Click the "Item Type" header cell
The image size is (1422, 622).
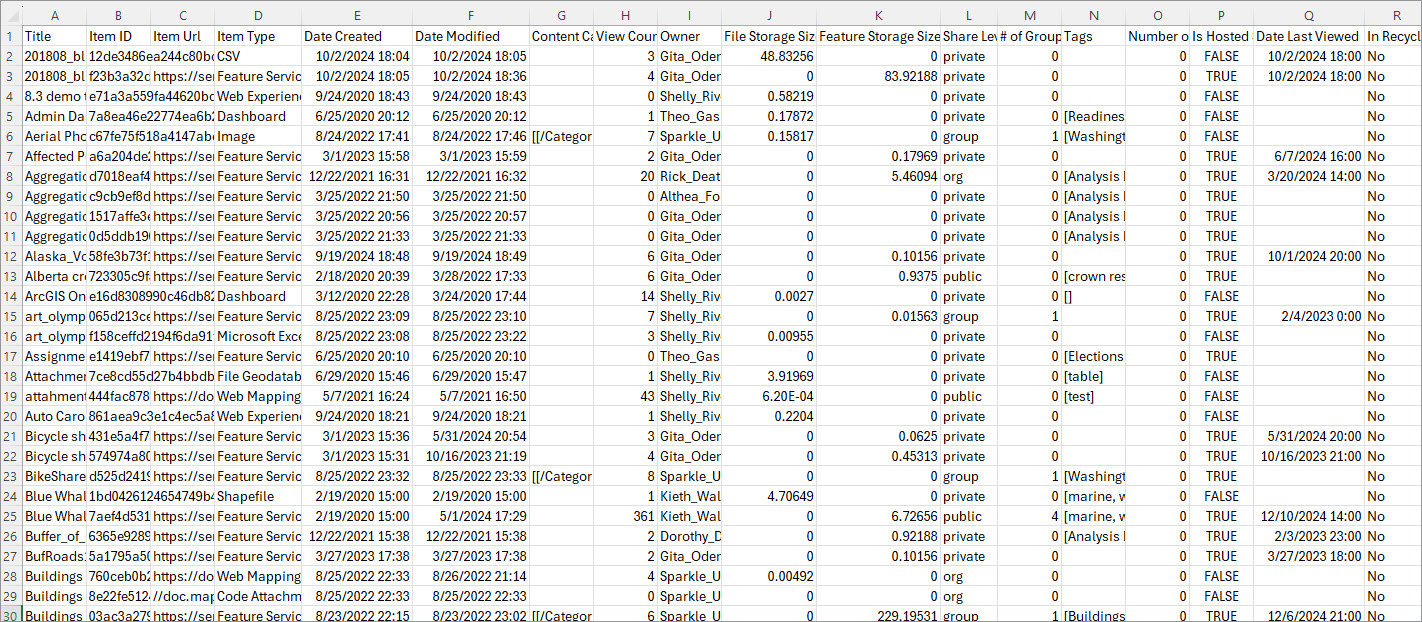click(x=258, y=36)
